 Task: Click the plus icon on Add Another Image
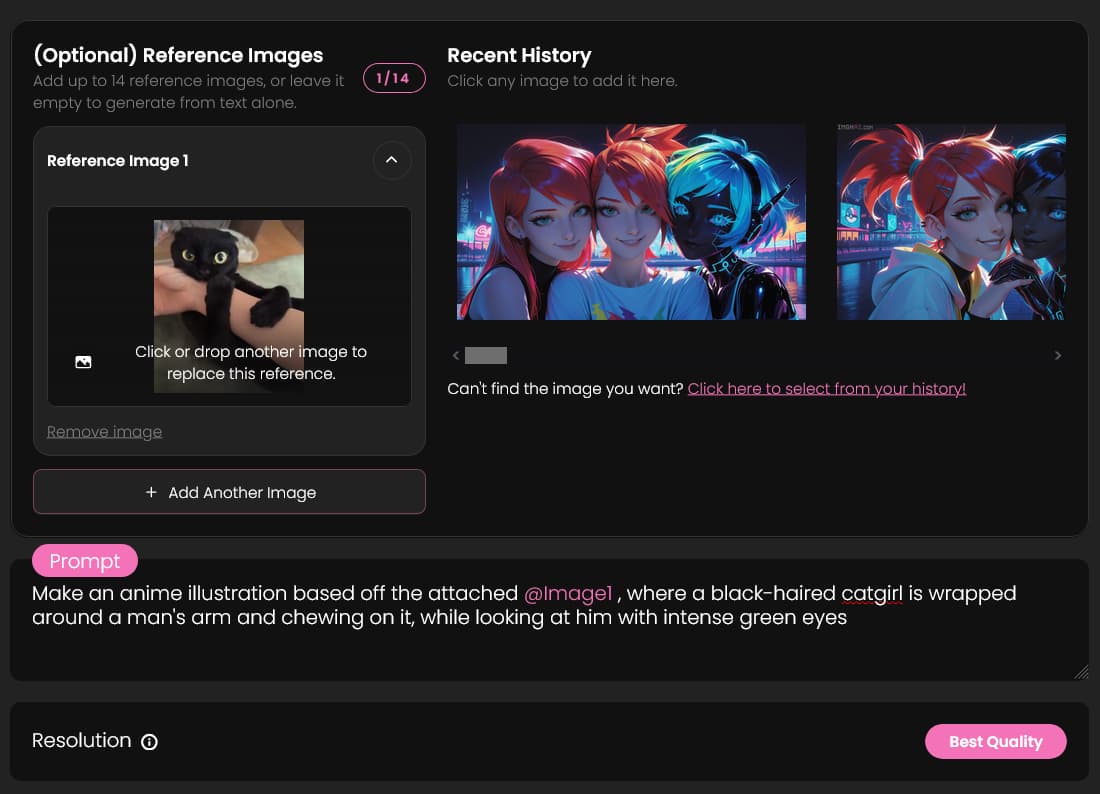pyautogui.click(x=151, y=492)
